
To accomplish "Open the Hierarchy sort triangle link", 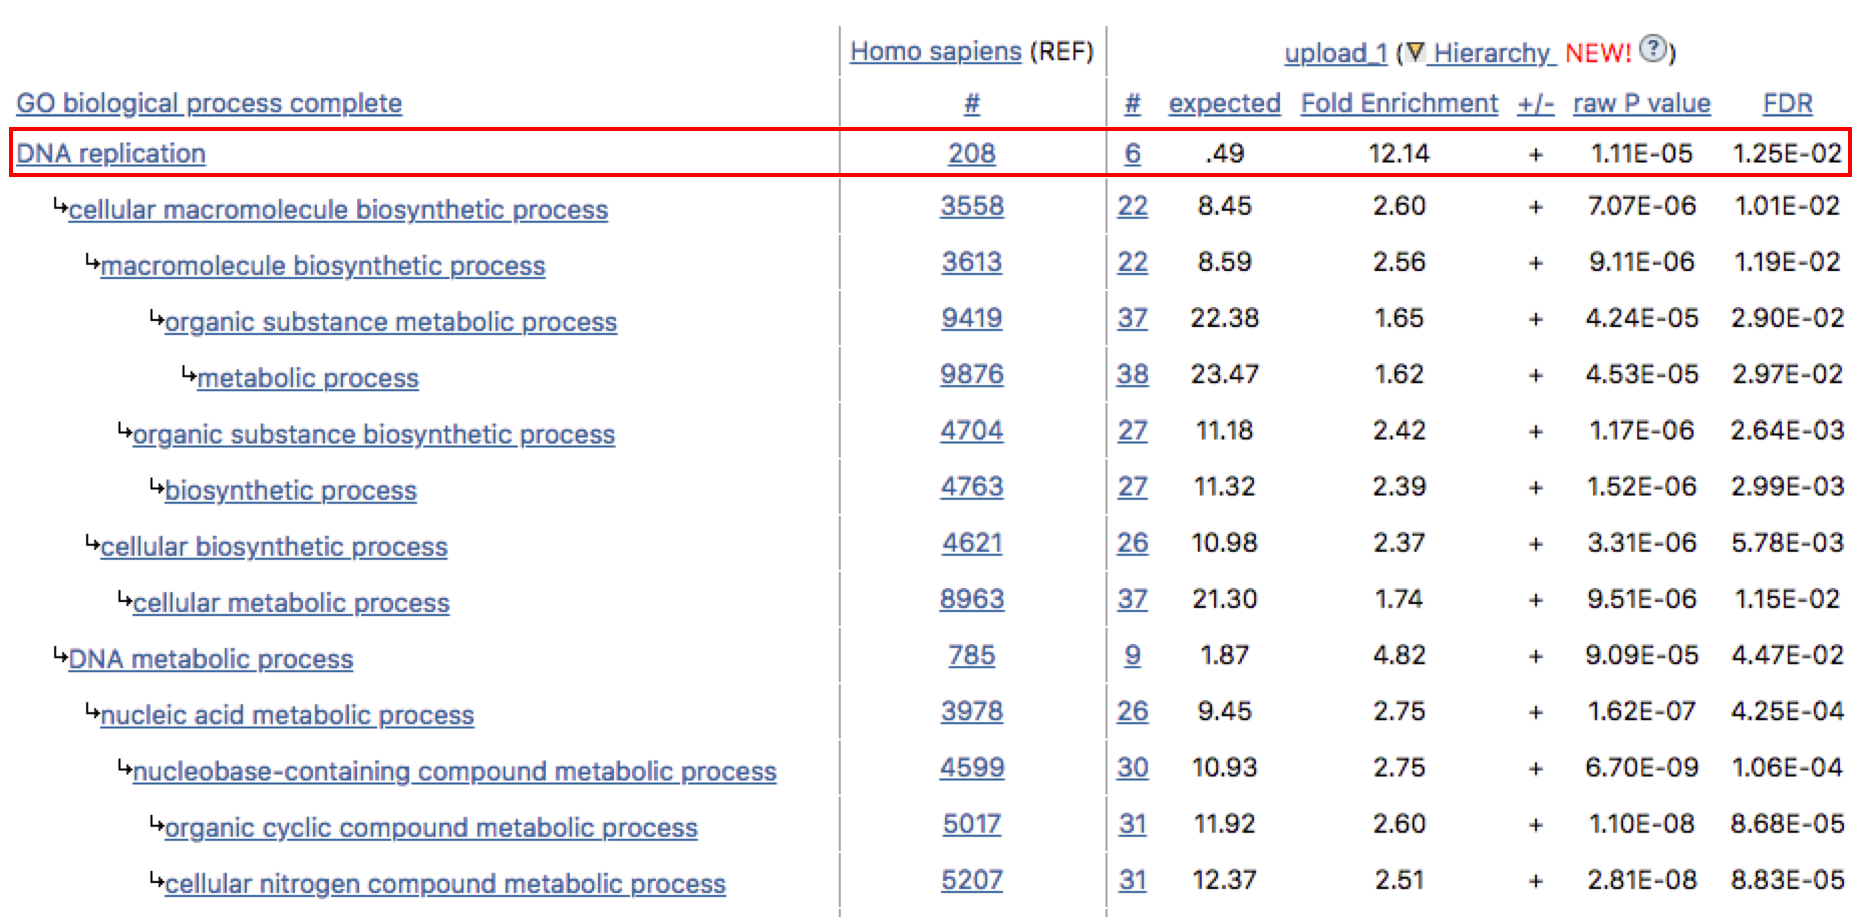I will (x=1480, y=52).
